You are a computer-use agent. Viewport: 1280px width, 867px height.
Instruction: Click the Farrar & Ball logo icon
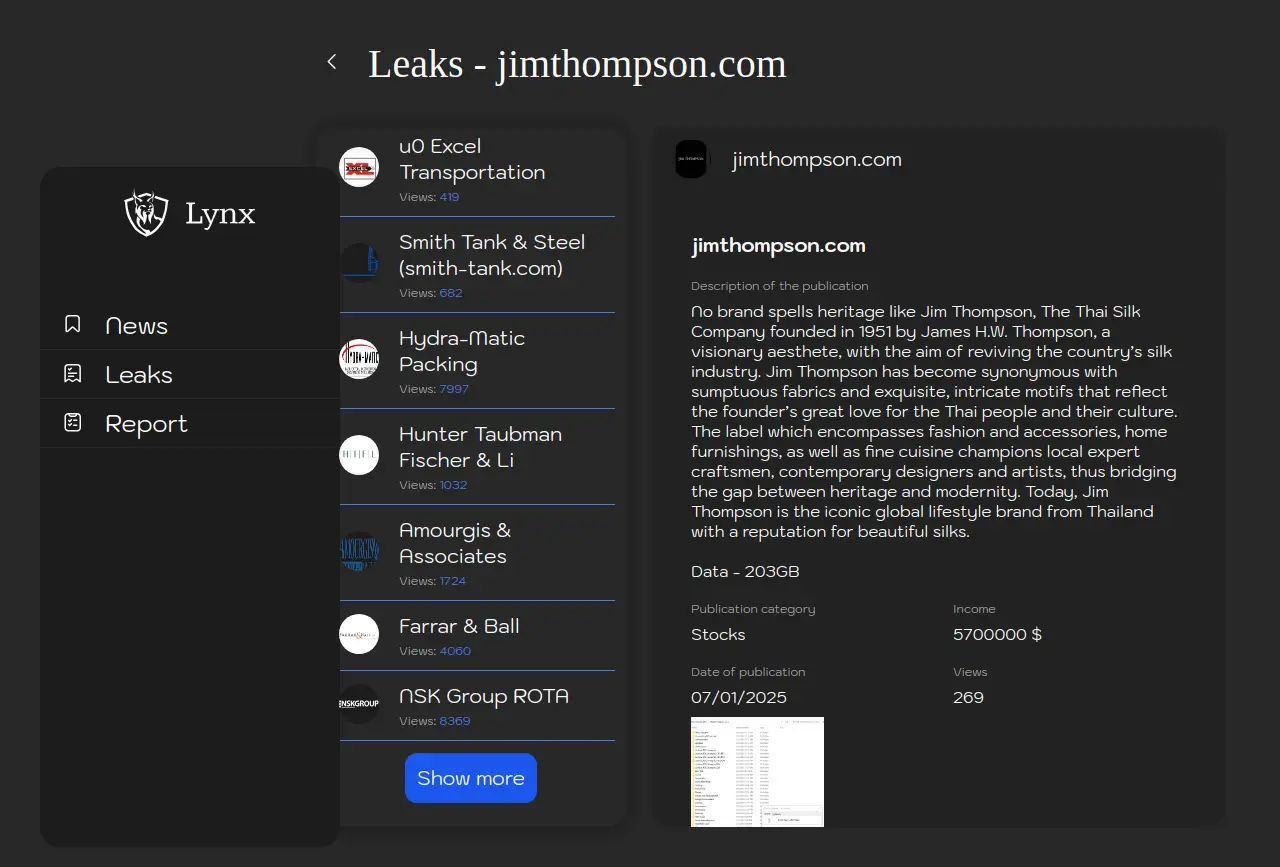pyautogui.click(x=359, y=634)
